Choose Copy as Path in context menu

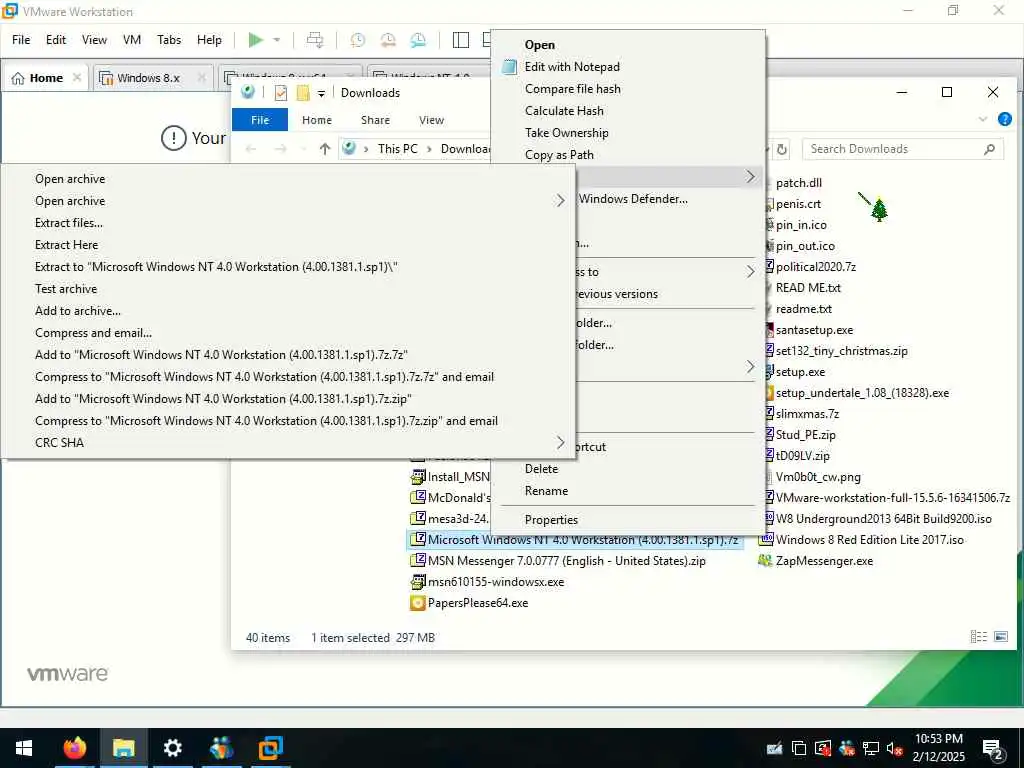[x=560, y=155]
